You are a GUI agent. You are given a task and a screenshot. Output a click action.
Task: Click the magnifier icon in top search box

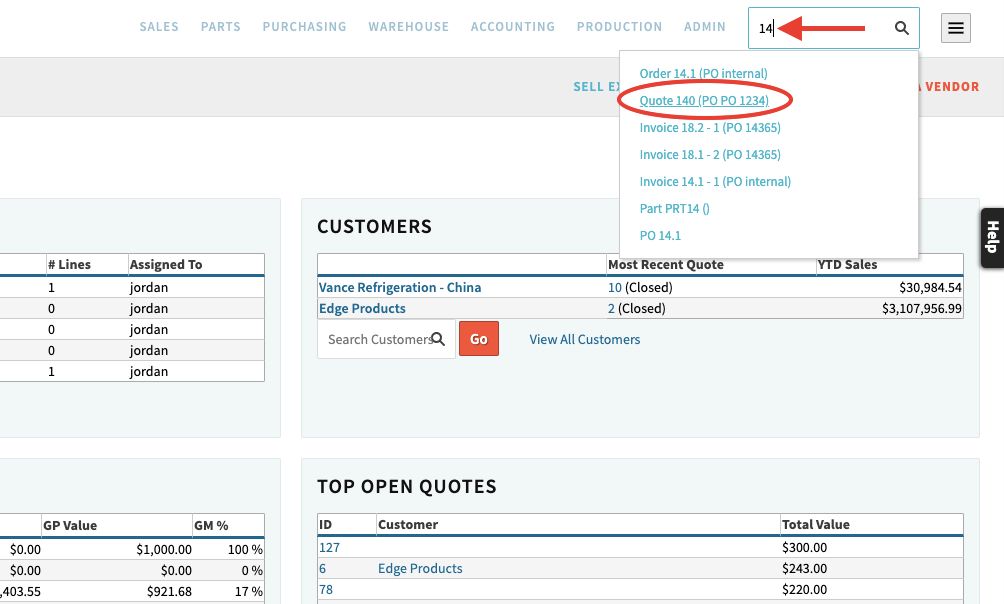[901, 28]
